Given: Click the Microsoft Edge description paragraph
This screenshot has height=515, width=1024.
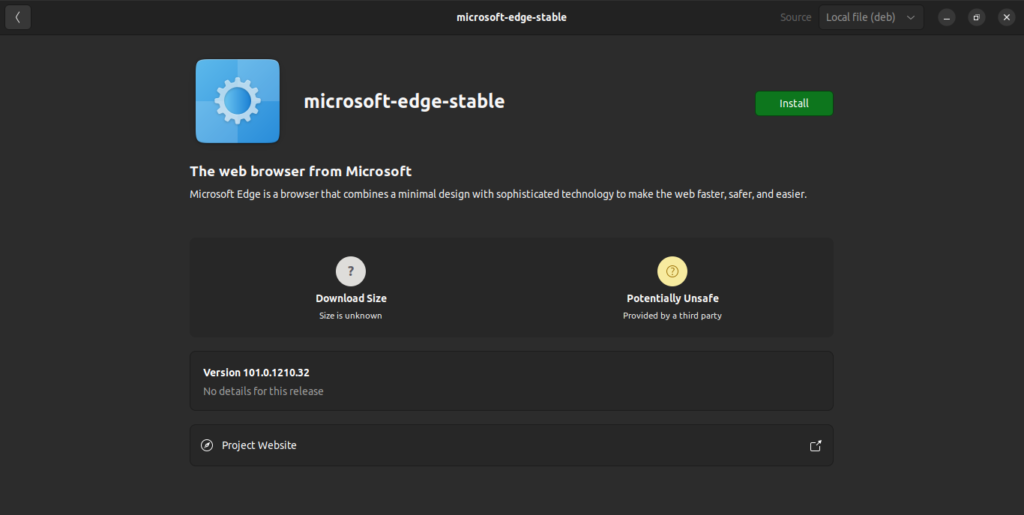Looking at the screenshot, I should (x=498, y=195).
